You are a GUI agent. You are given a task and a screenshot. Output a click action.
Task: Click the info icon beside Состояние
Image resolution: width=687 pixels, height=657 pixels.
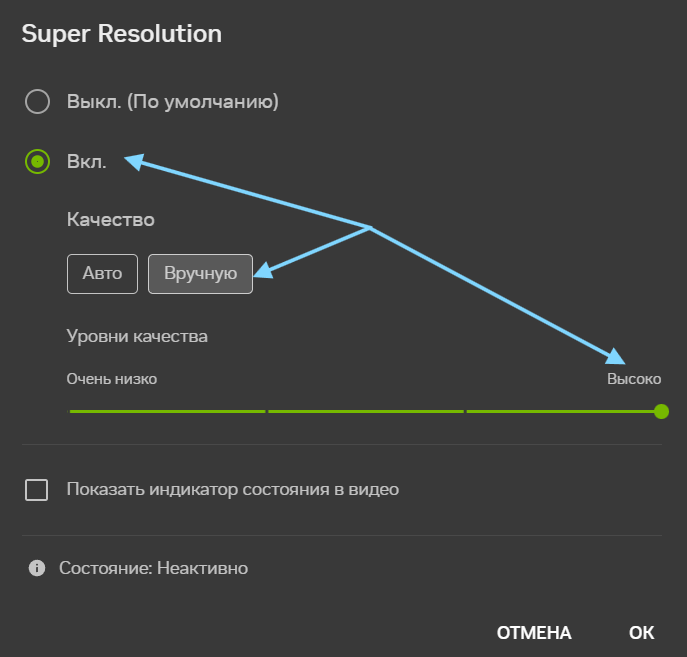(x=37, y=569)
